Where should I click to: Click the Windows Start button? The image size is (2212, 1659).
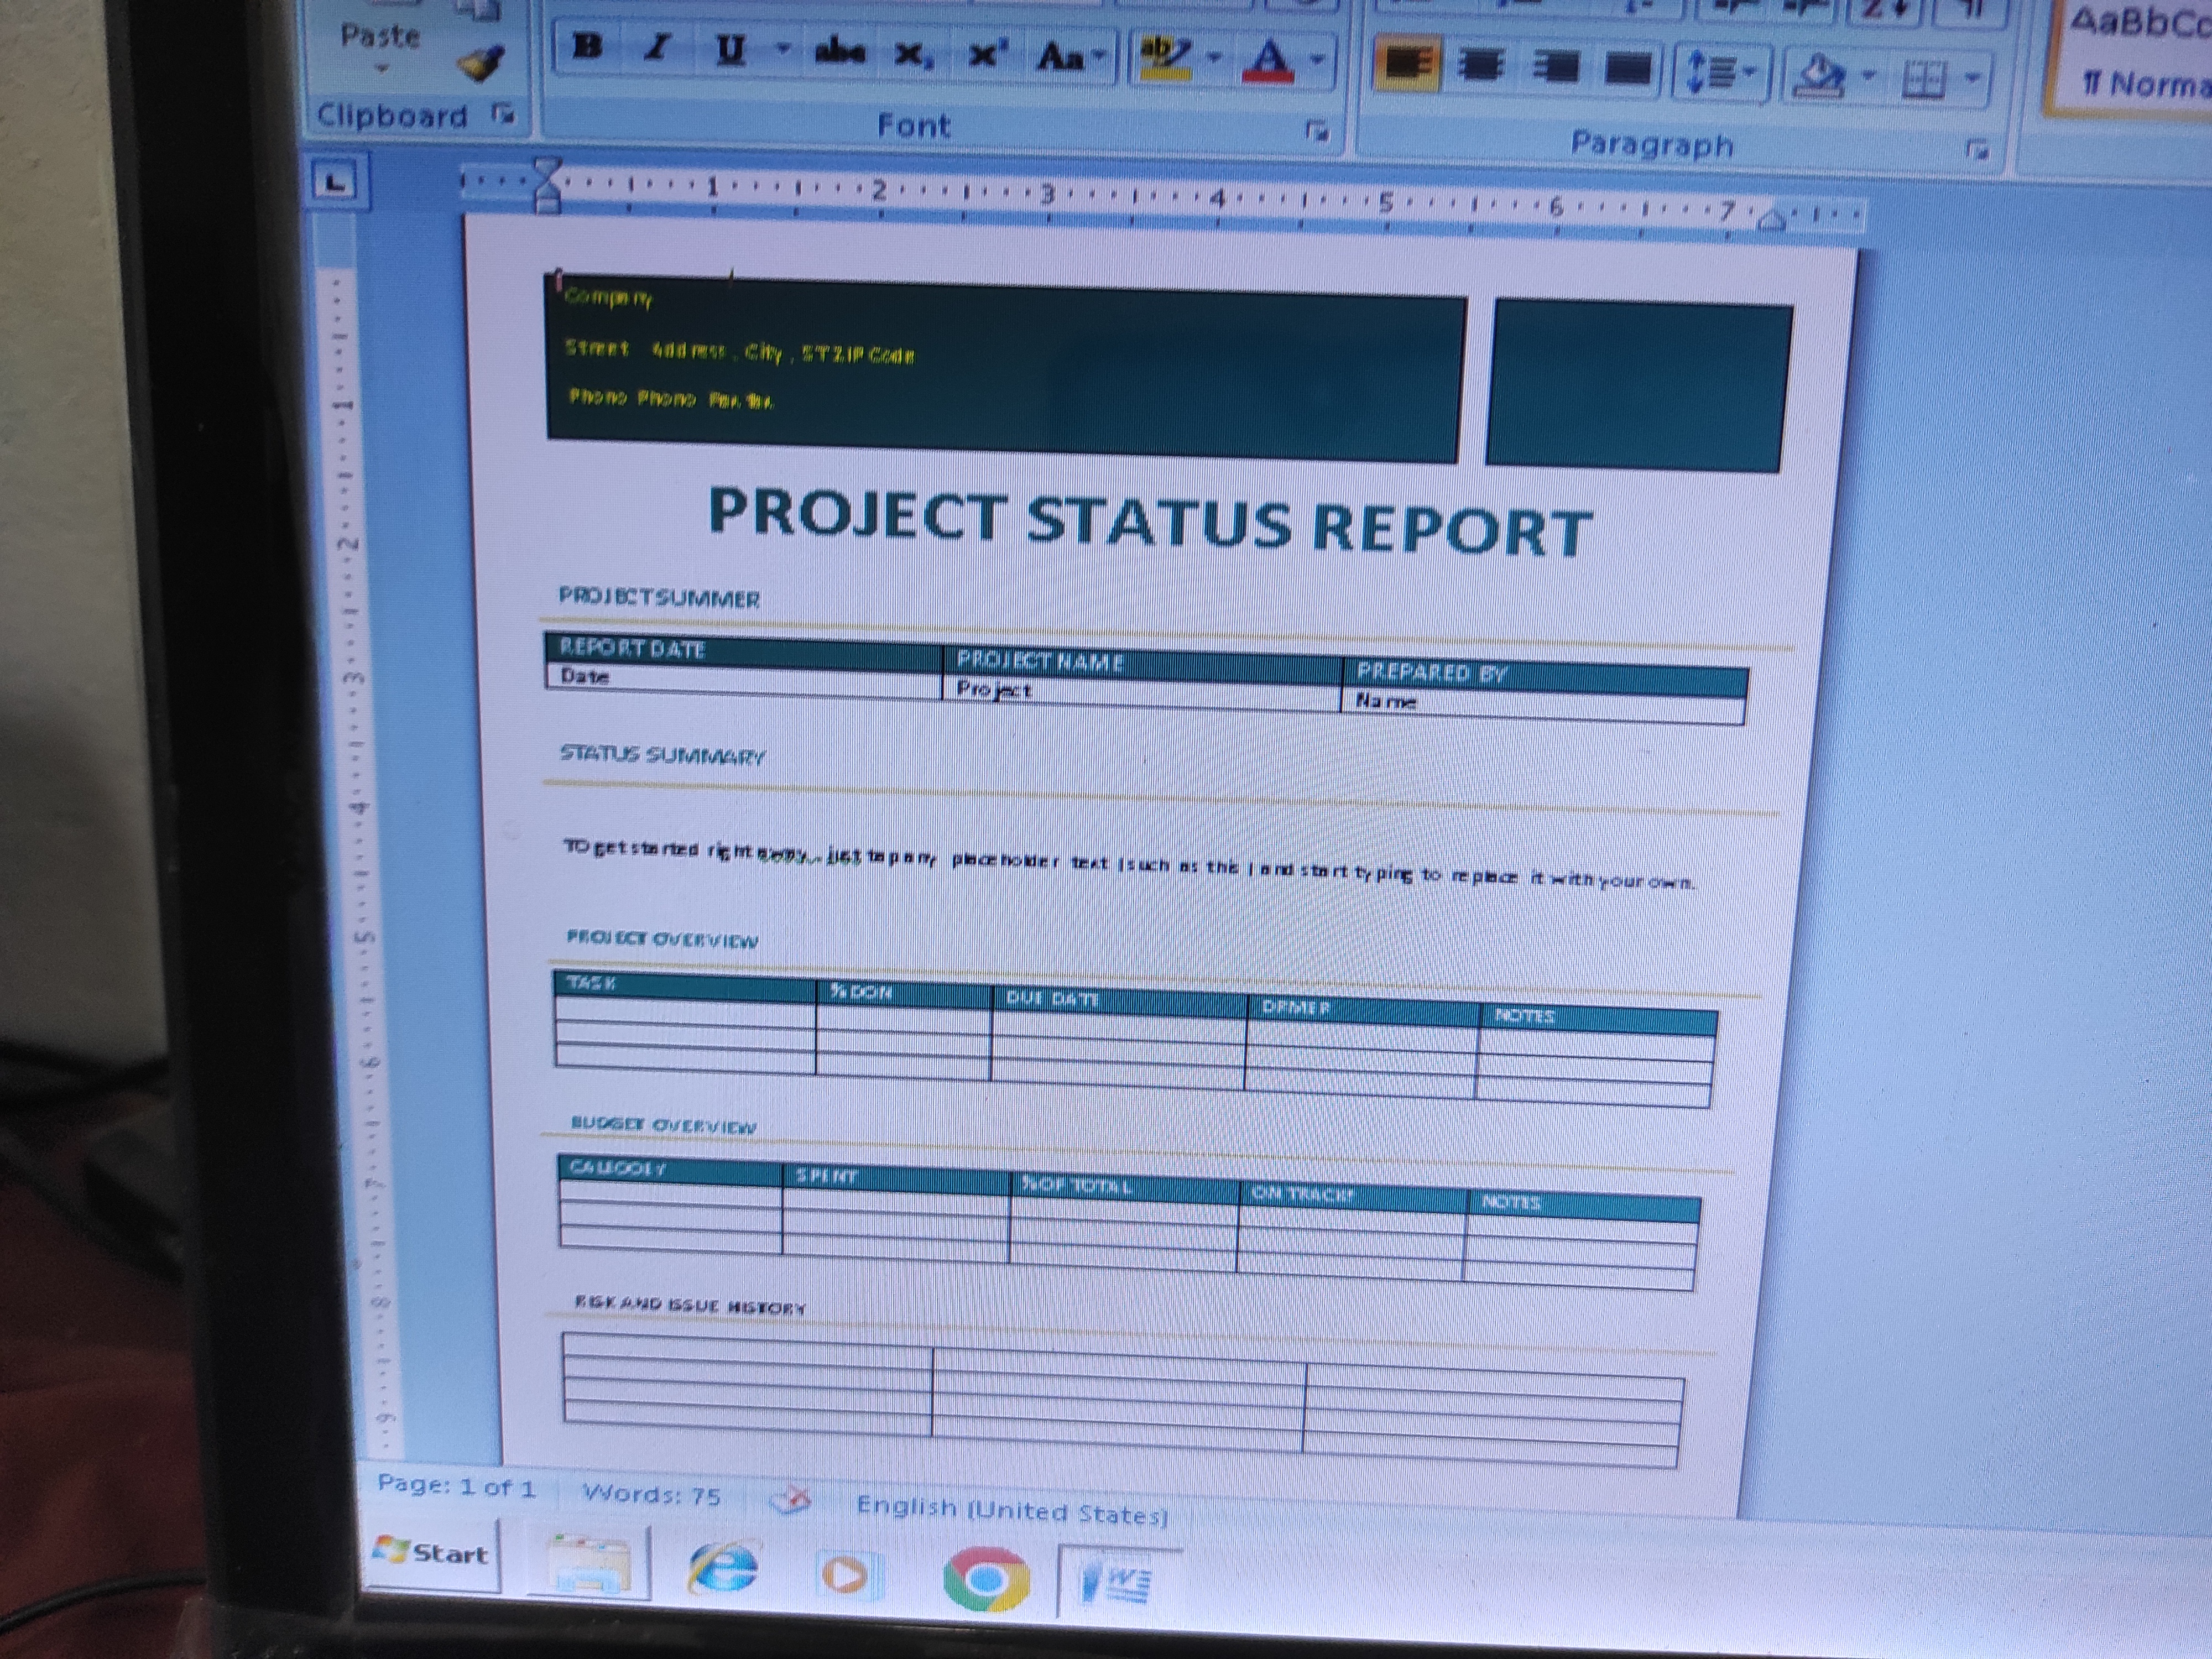point(431,1553)
